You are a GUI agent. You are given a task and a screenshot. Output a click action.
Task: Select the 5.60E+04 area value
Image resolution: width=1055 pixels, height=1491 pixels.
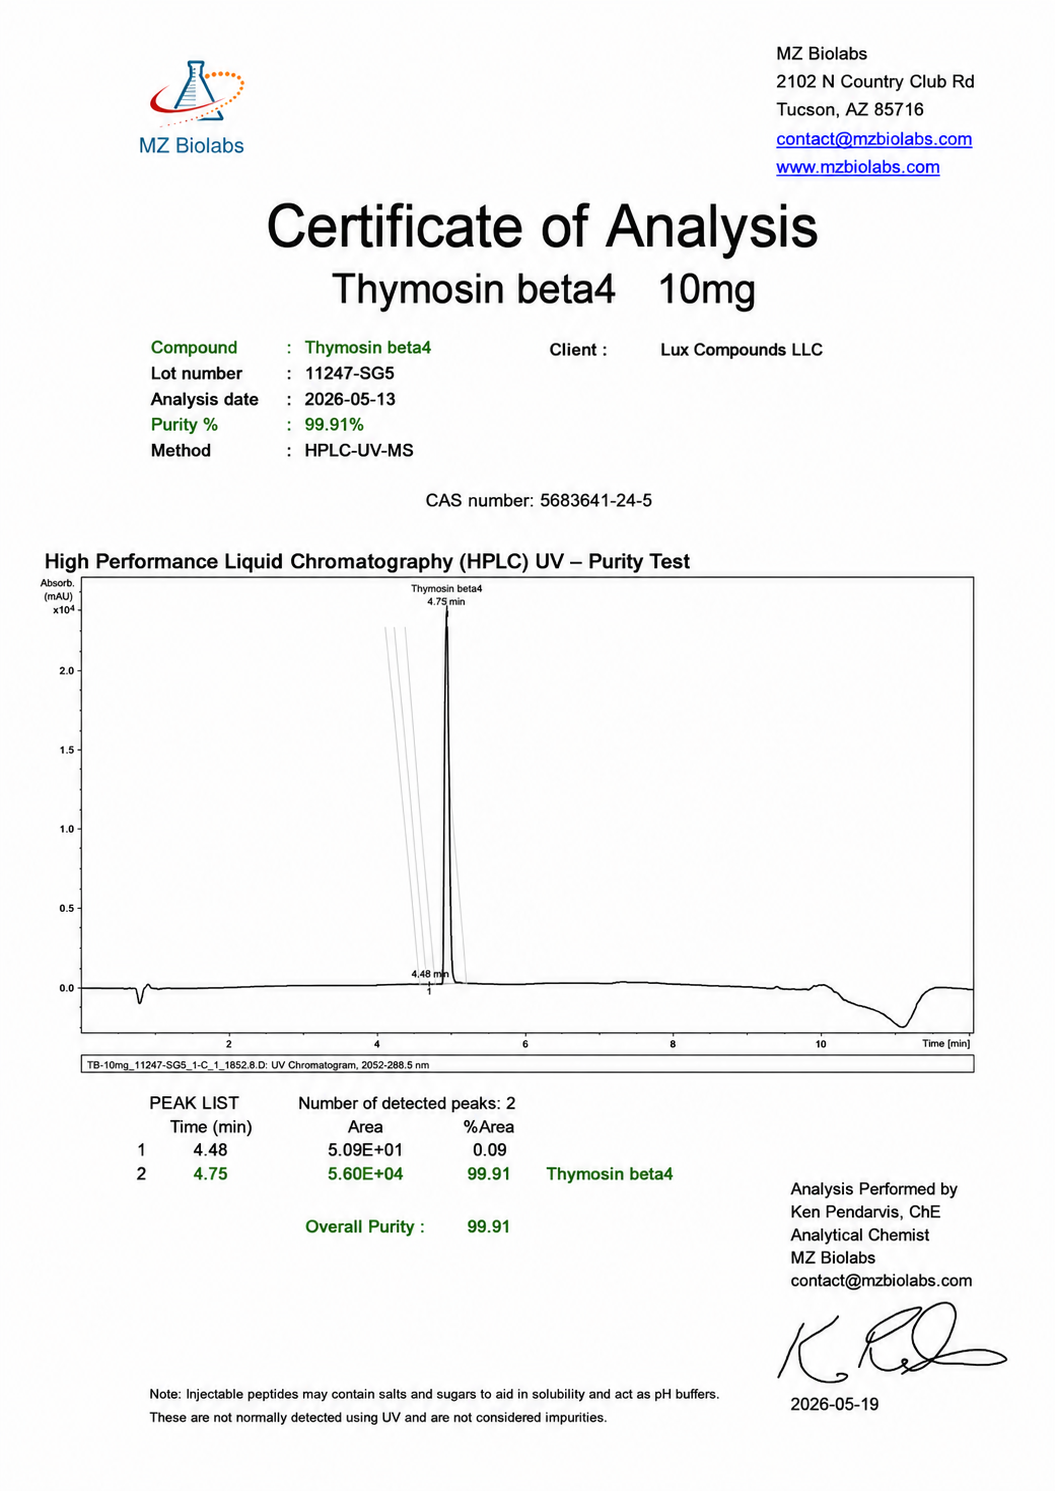coord(365,1174)
